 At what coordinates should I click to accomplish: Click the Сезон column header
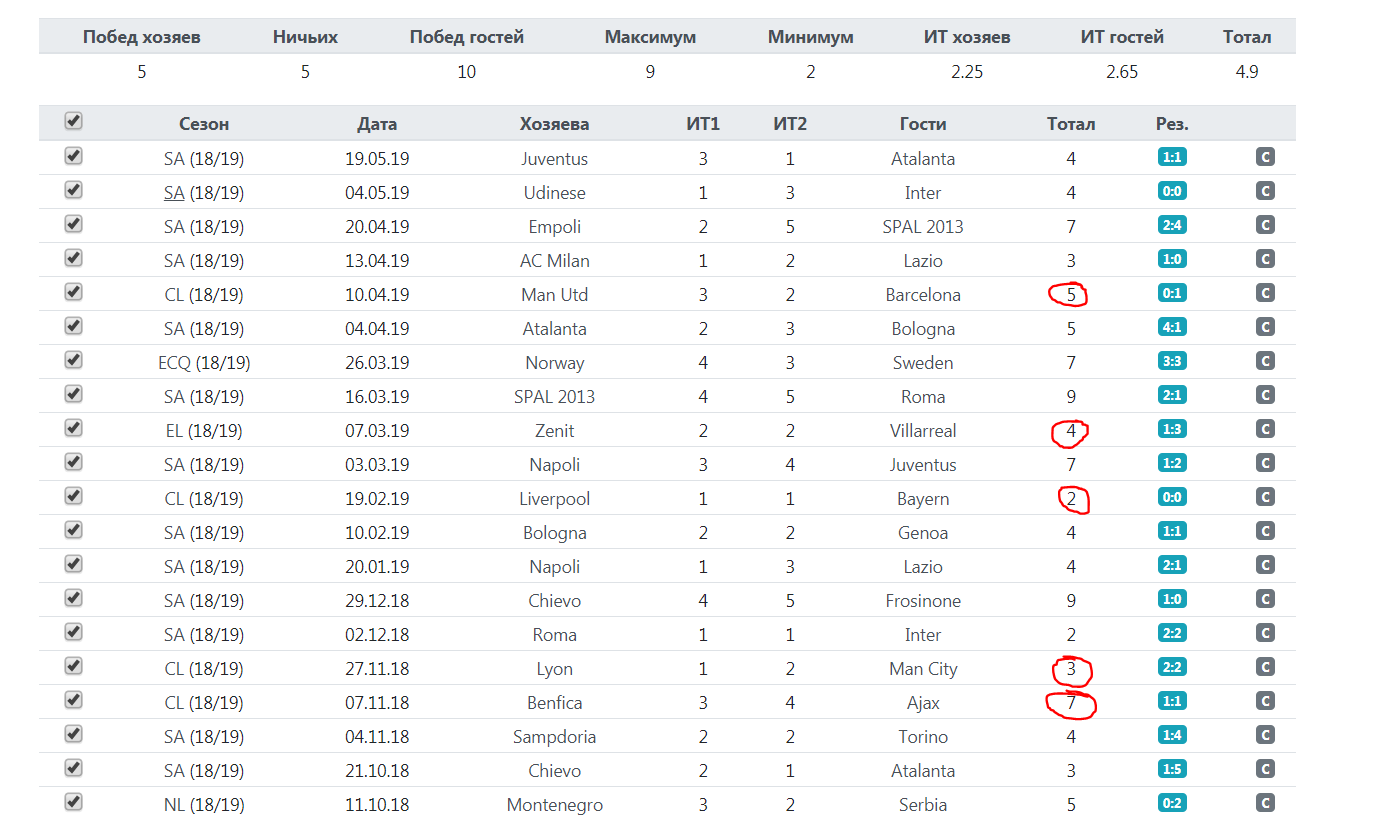click(204, 124)
